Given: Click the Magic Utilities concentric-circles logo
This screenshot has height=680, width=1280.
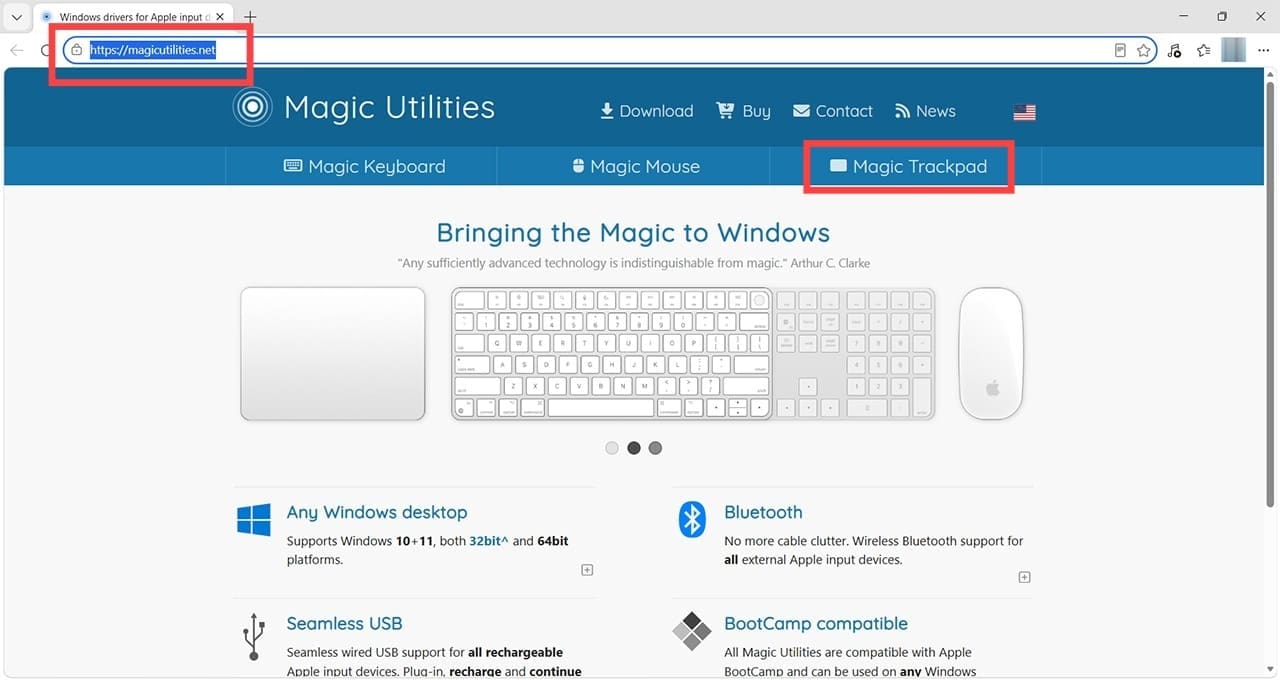Looking at the screenshot, I should coord(252,107).
